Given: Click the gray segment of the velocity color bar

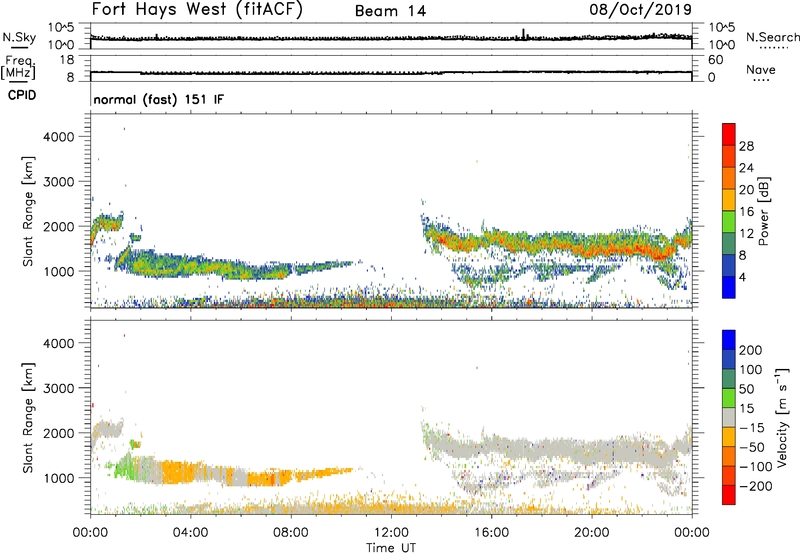Looking at the screenshot, I should tap(729, 418).
